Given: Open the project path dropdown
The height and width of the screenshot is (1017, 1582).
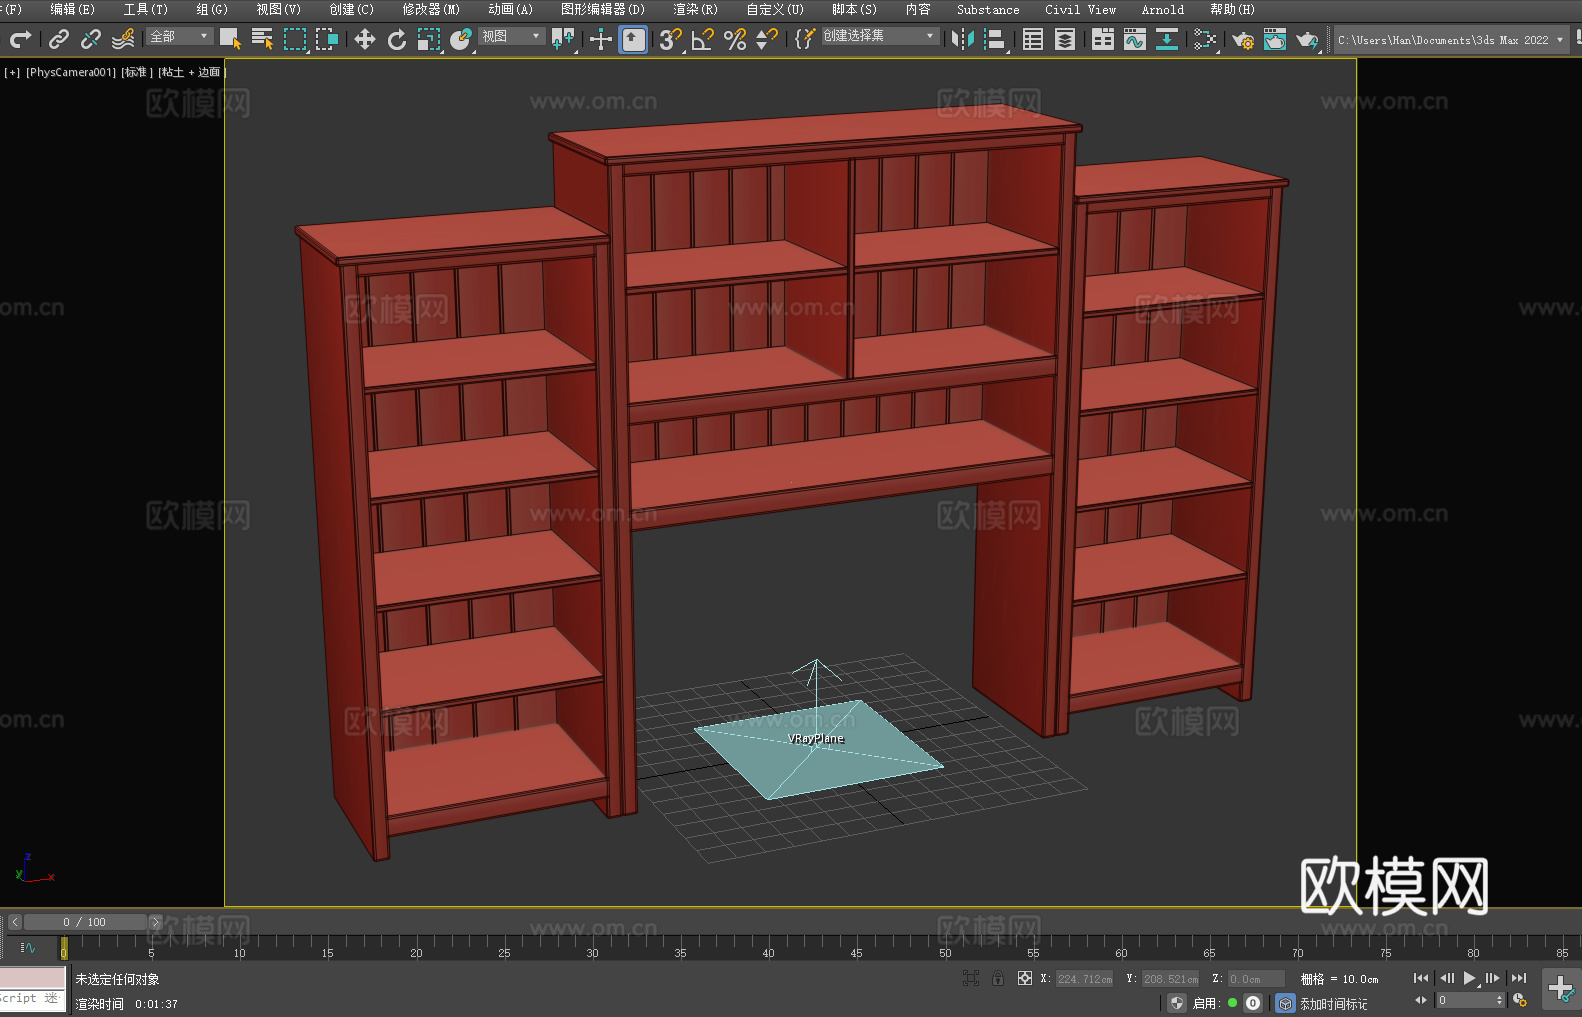Looking at the screenshot, I should (x=1451, y=40).
